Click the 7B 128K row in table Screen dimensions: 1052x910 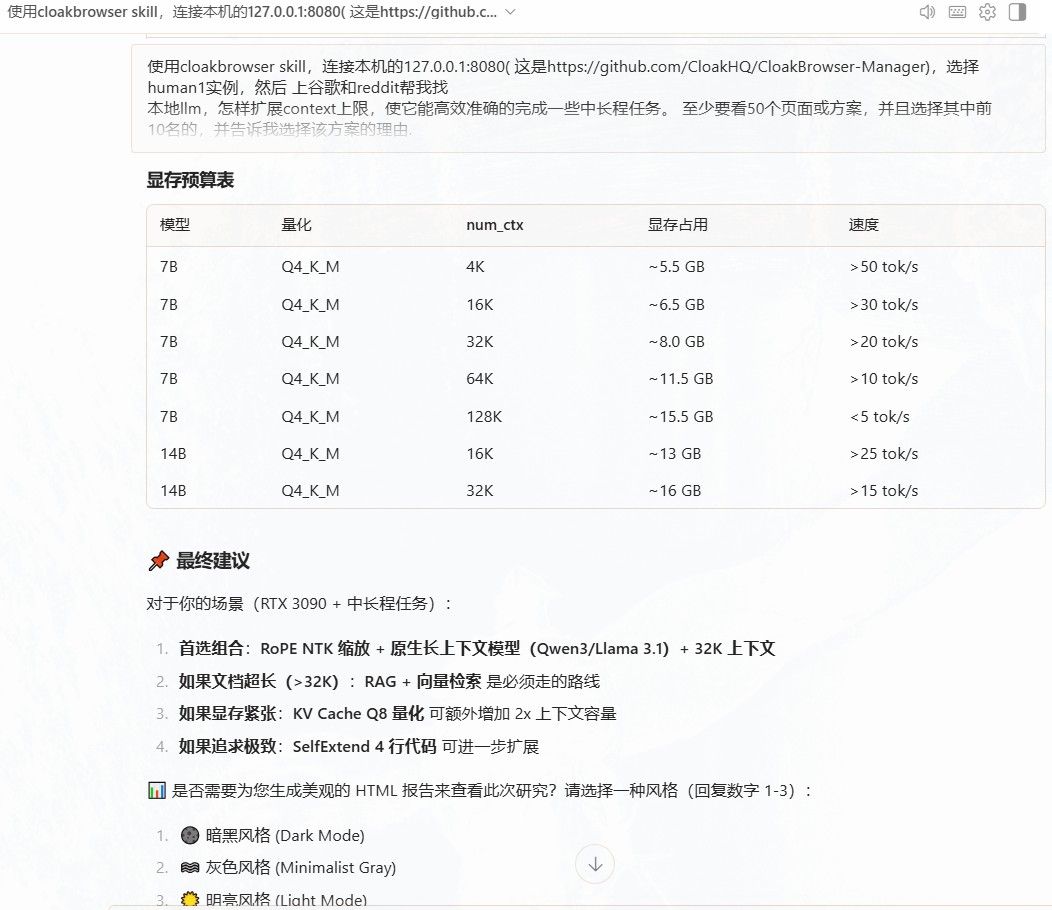coord(596,417)
